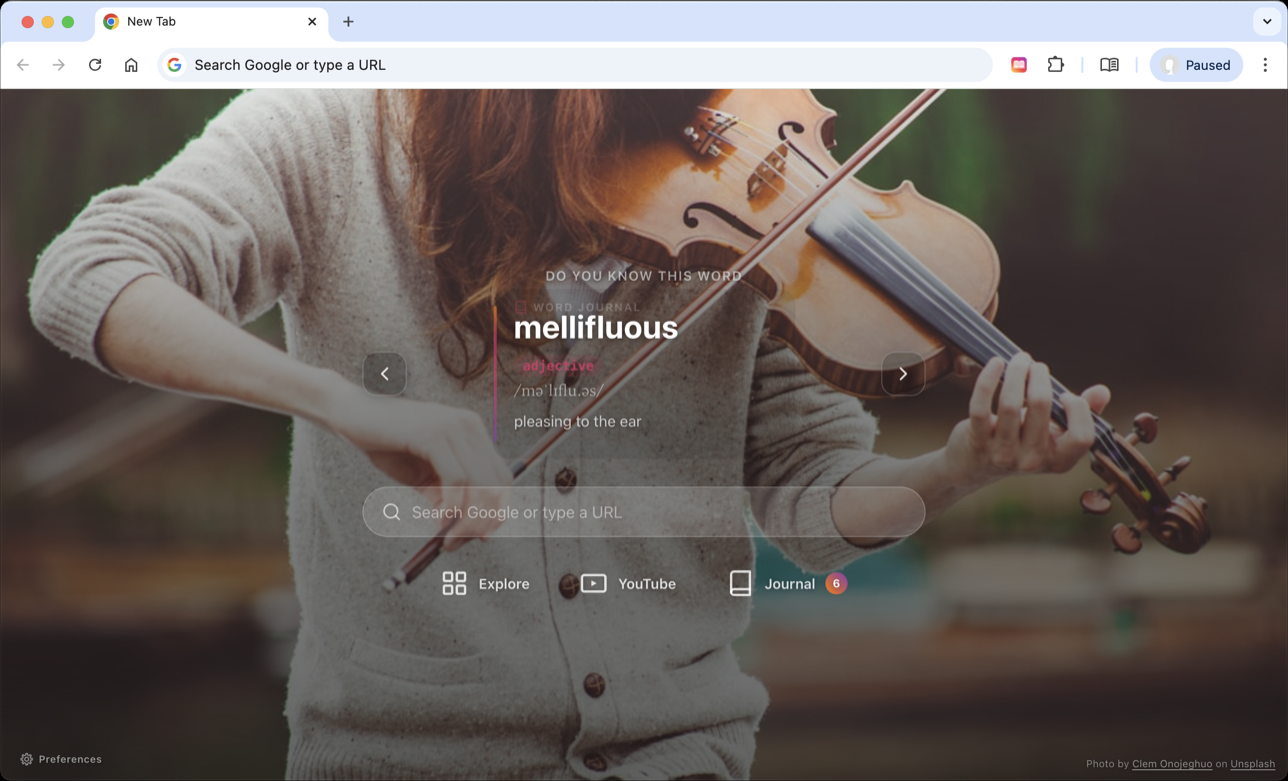Image resolution: width=1288 pixels, height=781 pixels.
Task: Show the previous vocabulary word
Action: click(384, 373)
